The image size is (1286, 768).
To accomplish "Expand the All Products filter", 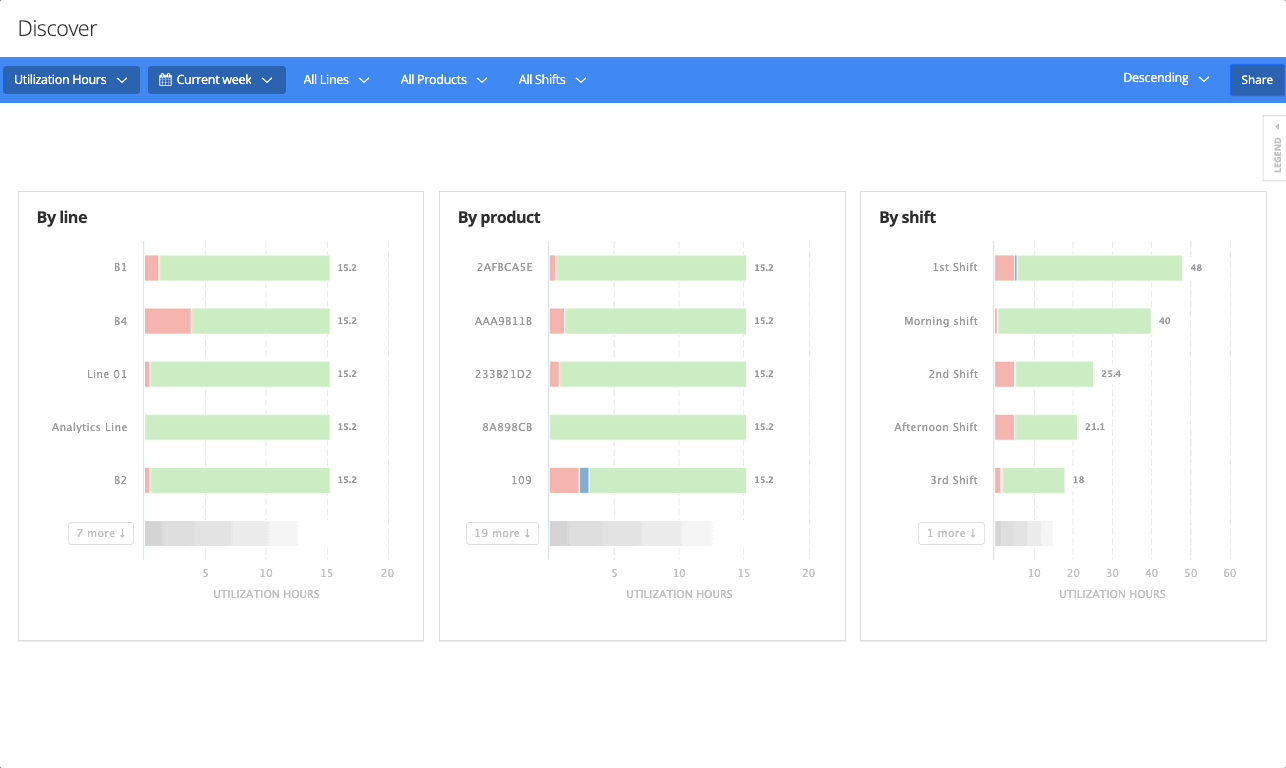I will pos(444,80).
